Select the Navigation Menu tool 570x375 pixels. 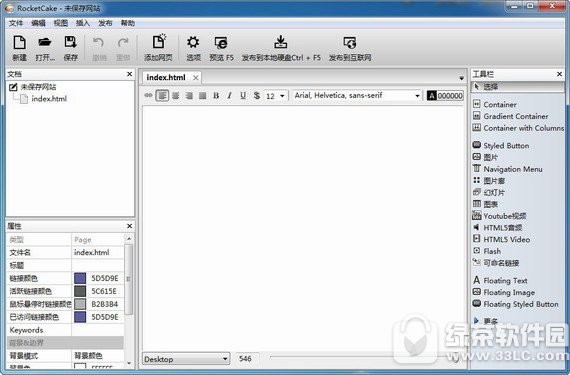[507, 169]
